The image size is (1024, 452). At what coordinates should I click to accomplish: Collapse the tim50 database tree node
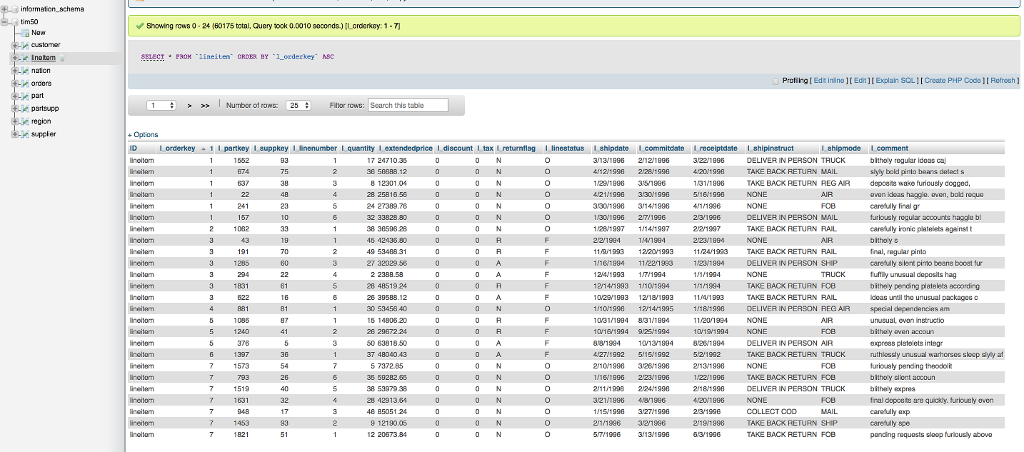pos(4,20)
